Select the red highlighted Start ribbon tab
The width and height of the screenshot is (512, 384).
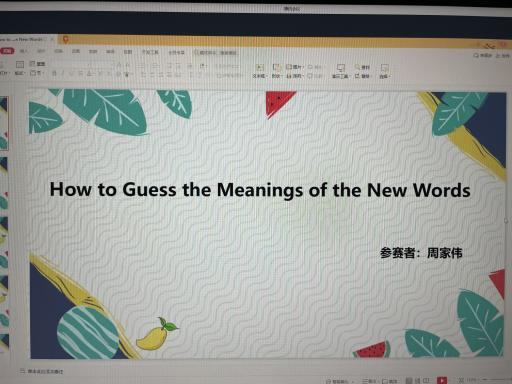[7, 51]
